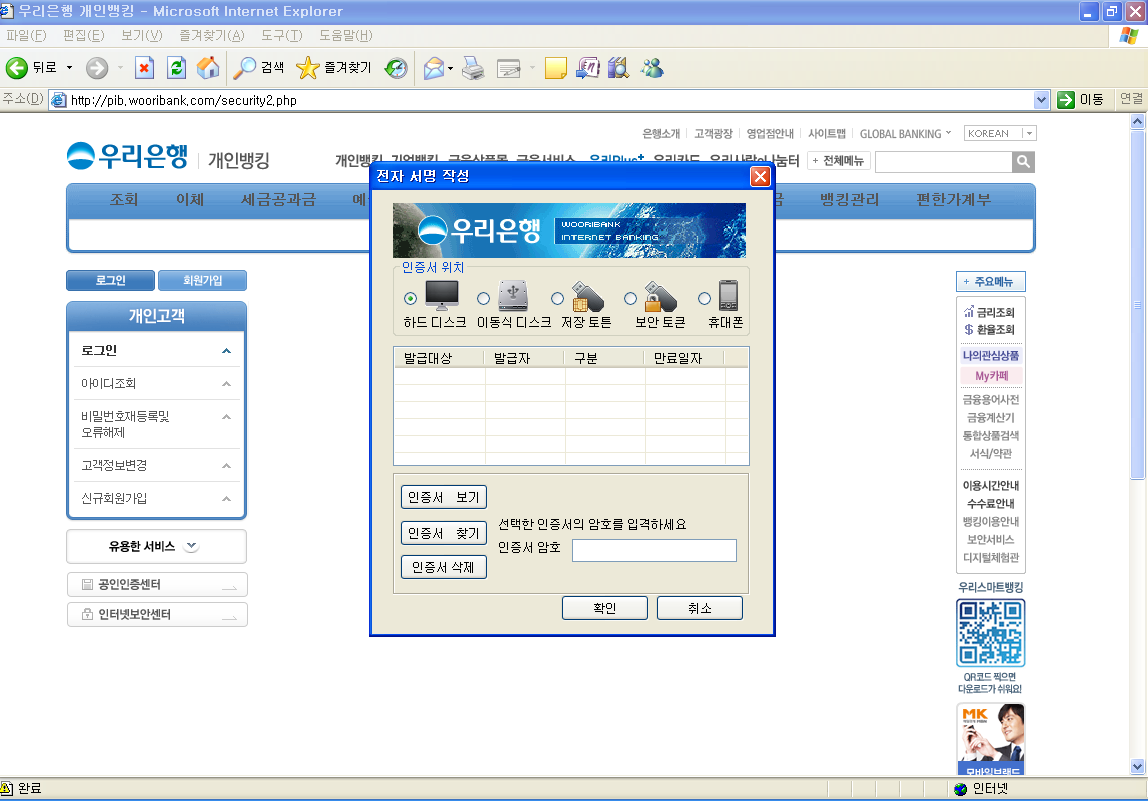Click the 공인인증센터 link
1148x801 pixels.
pyautogui.click(x=157, y=584)
